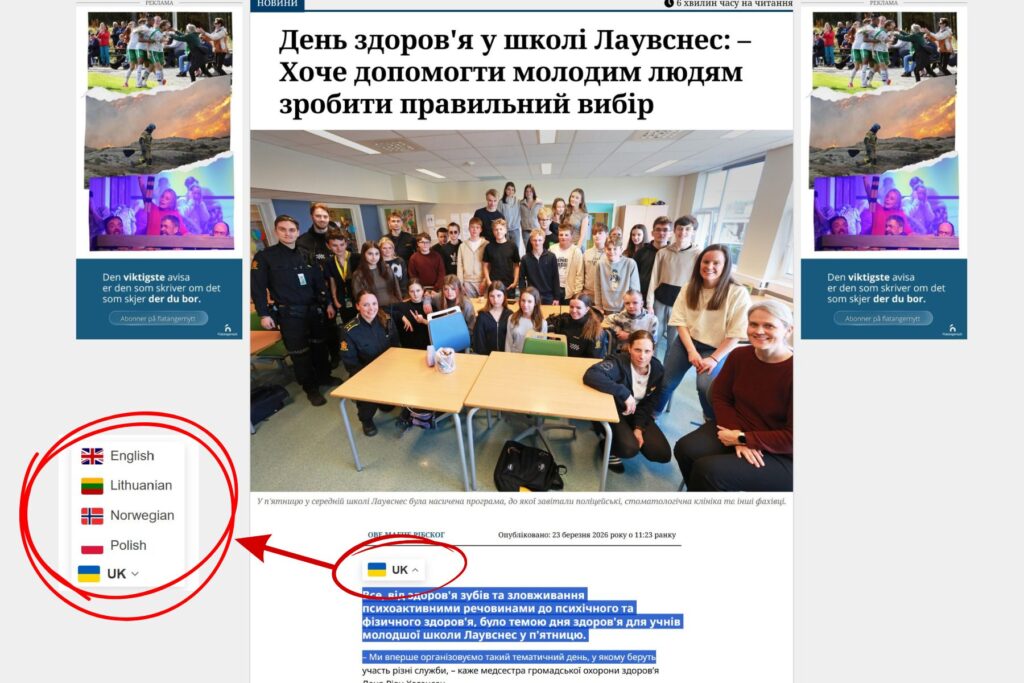Open the НОВИНИ category tab

click(x=277, y=4)
